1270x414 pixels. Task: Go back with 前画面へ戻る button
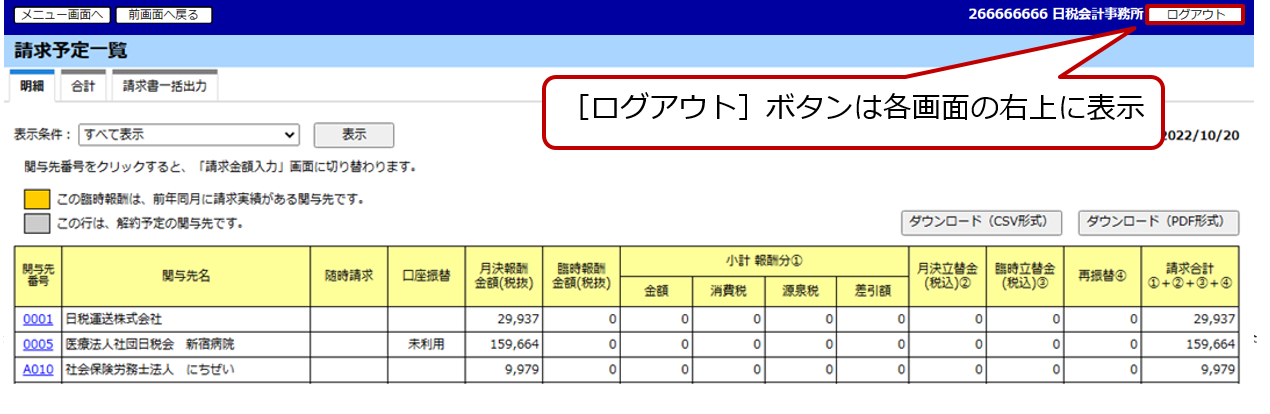[x=164, y=15]
